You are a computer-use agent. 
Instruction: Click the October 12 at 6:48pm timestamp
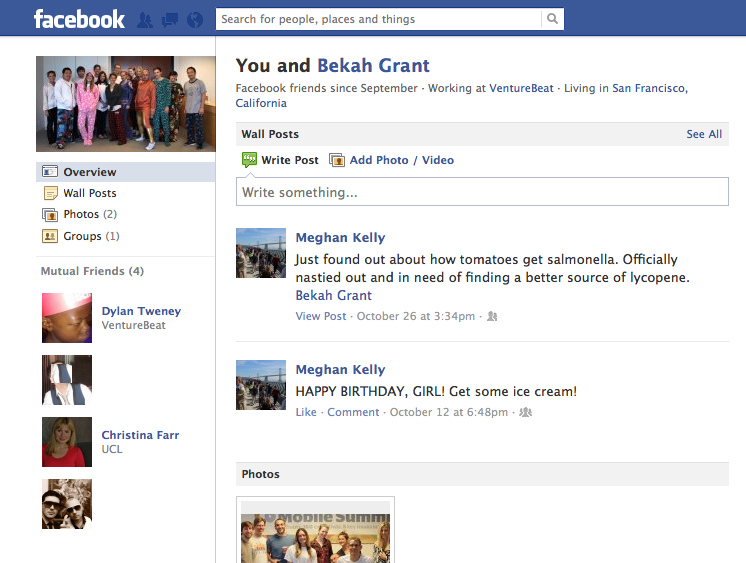pos(449,412)
